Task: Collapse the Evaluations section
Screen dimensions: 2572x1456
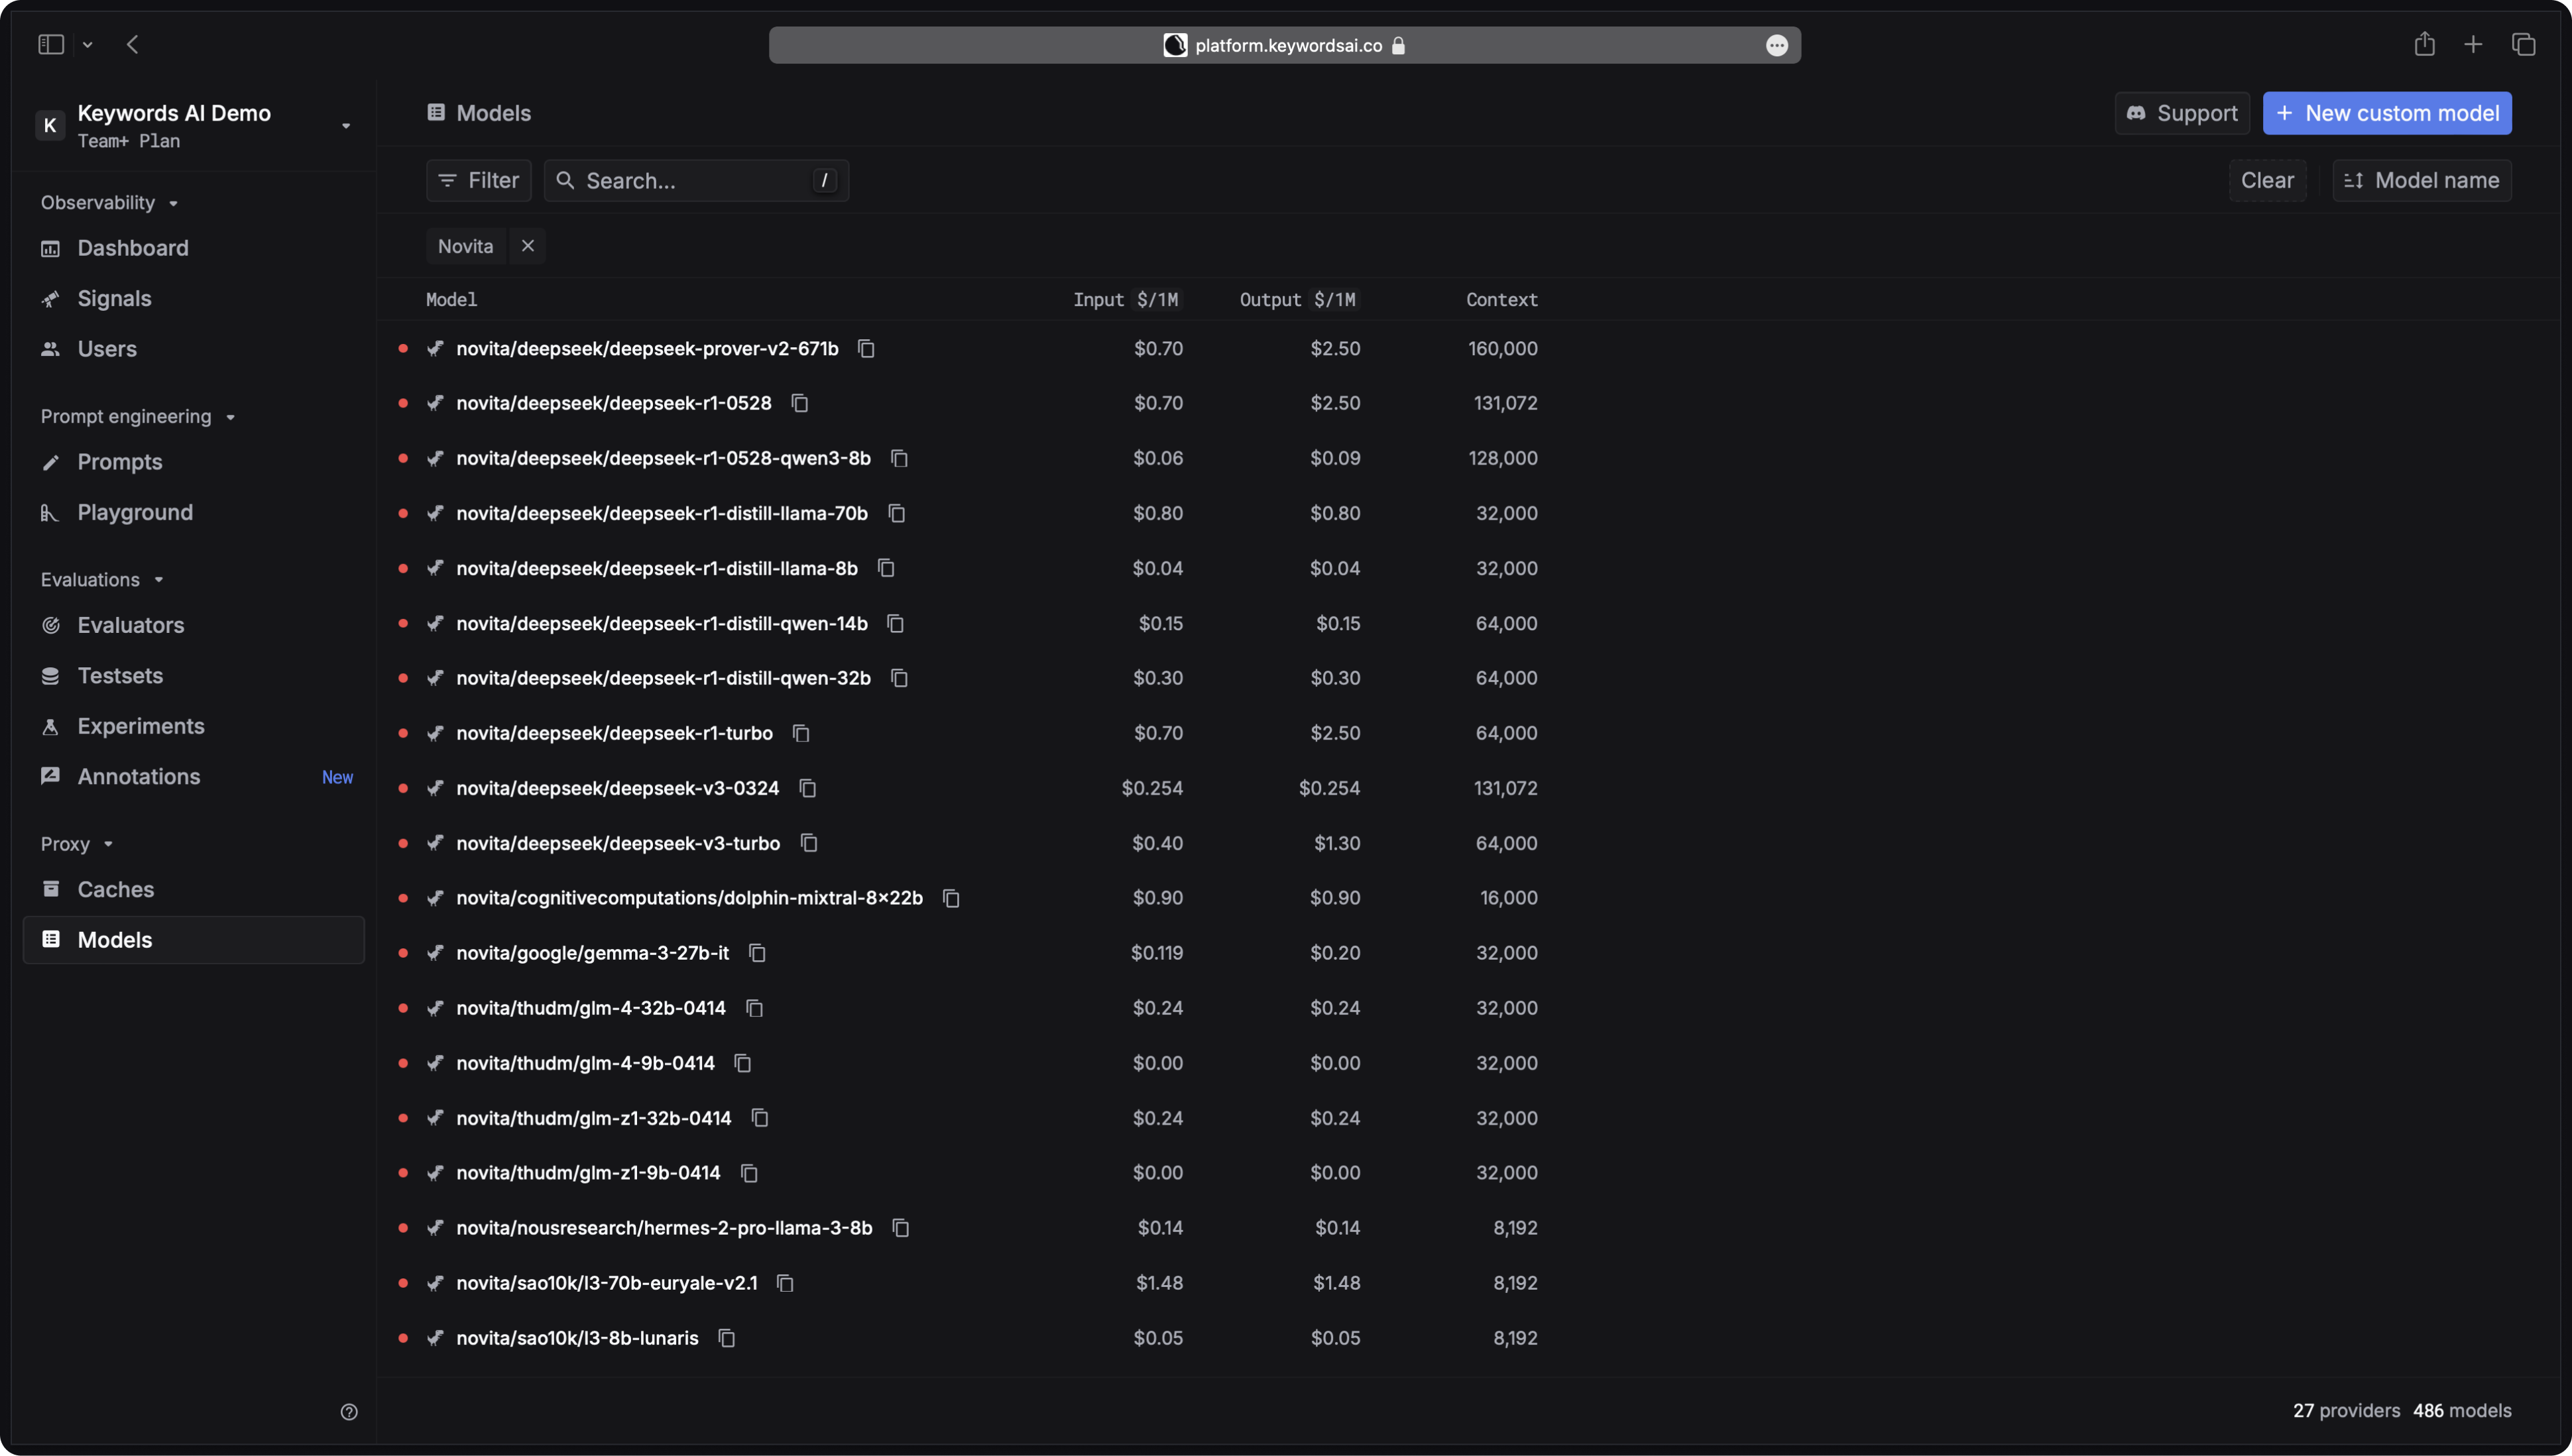Action: [102, 580]
